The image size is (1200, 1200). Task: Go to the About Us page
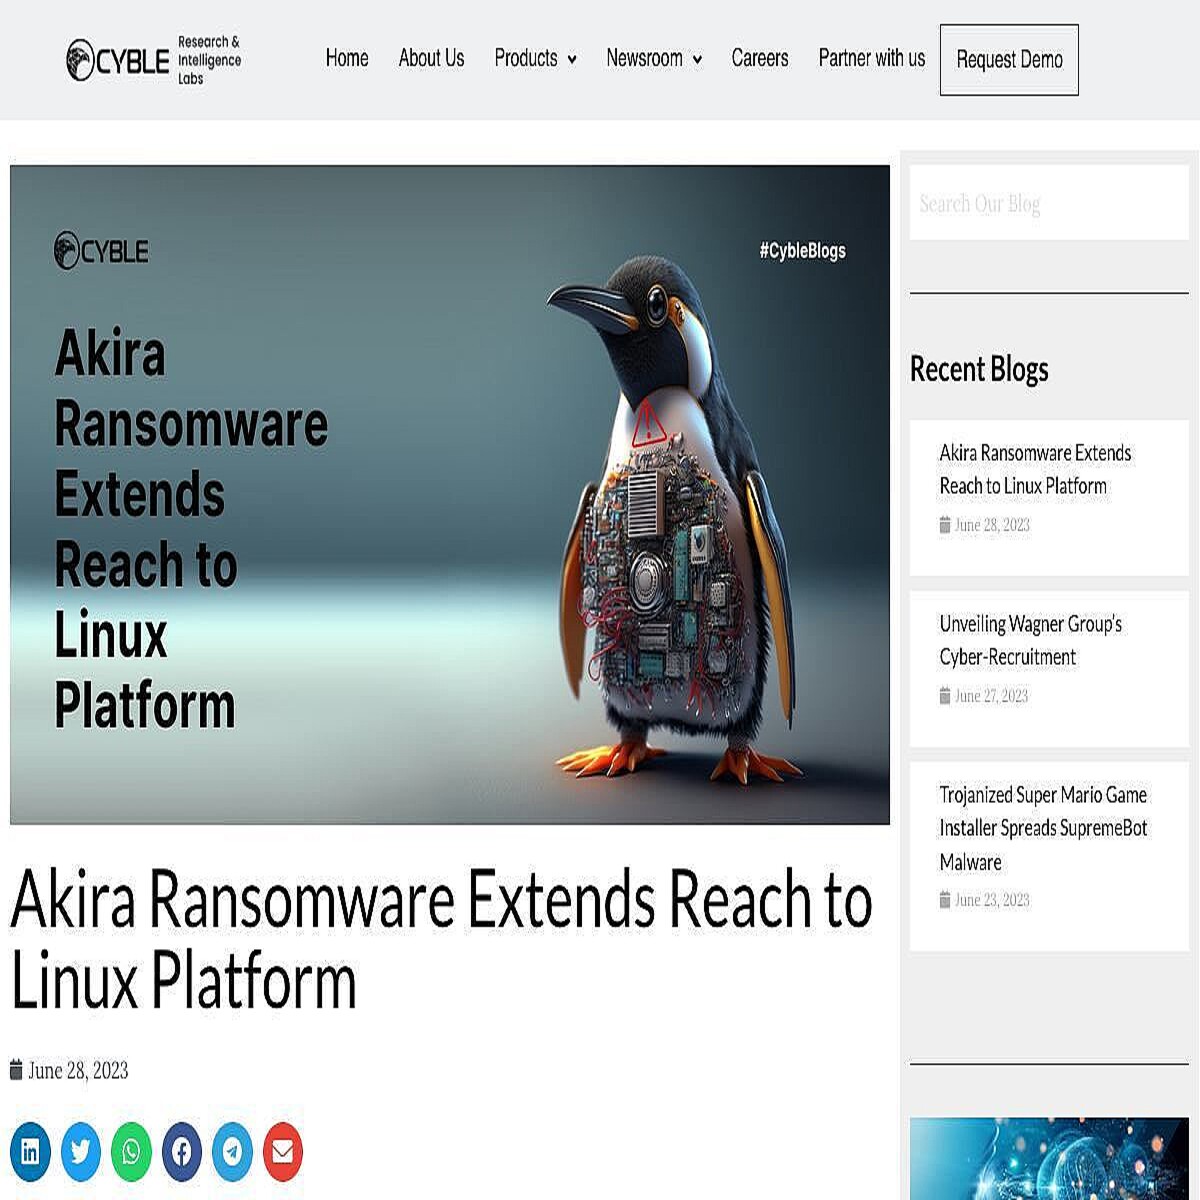point(431,59)
